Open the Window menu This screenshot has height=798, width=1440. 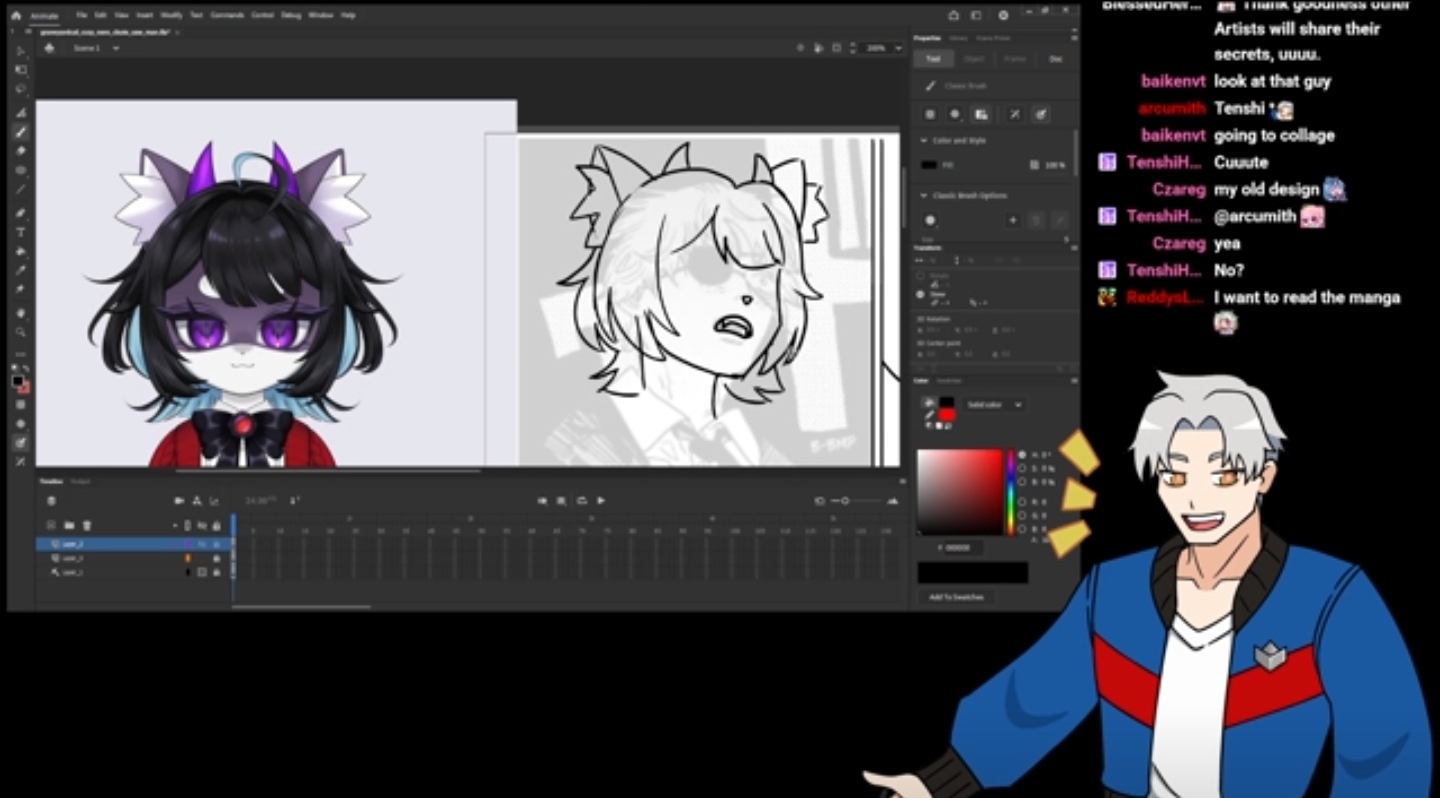(x=320, y=16)
